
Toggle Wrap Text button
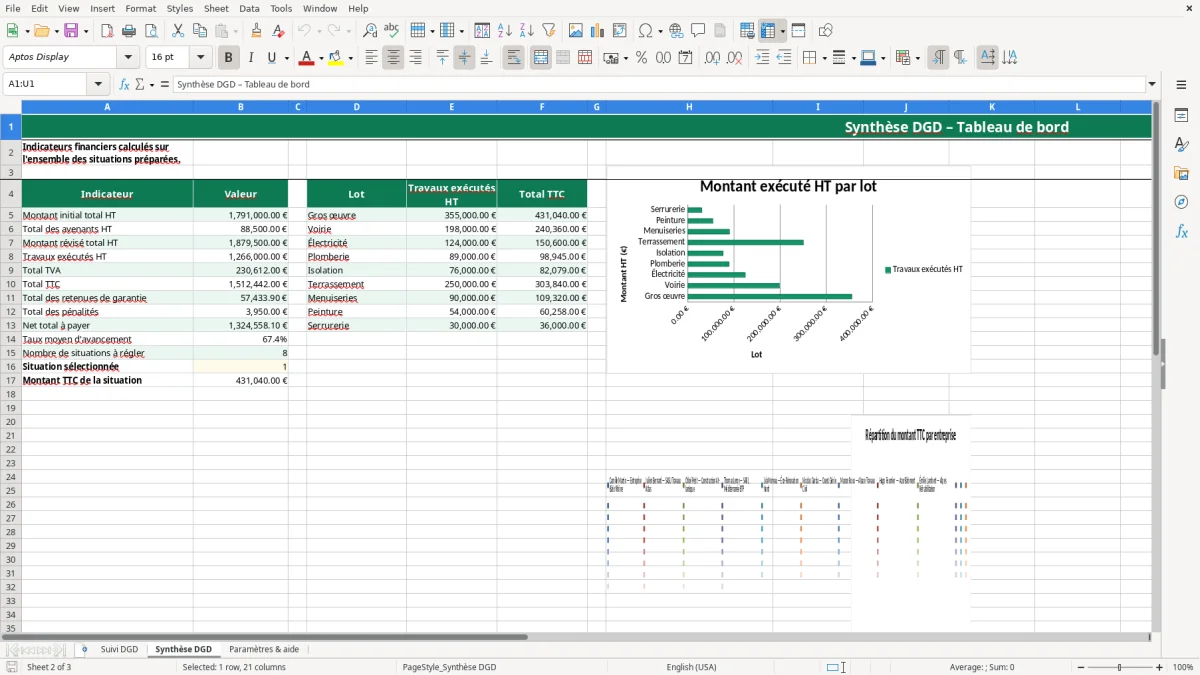[514, 58]
